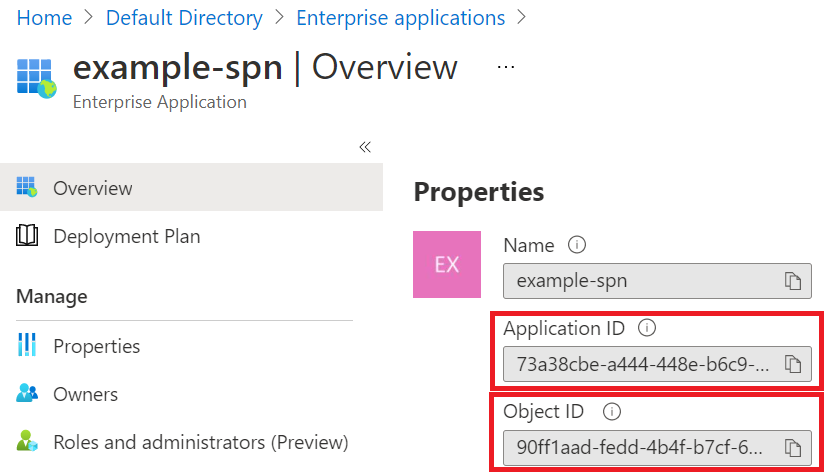Open the Overview menu item
Screen dimensions: 839x474
coord(92,188)
